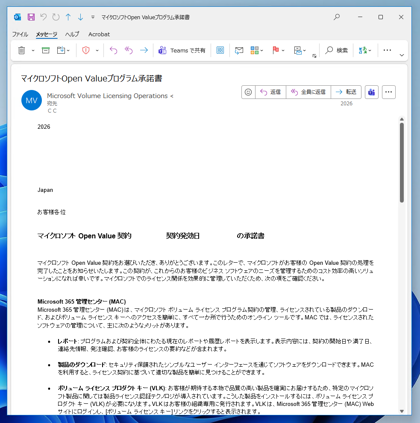Select the メッセージ ribbon tab
This screenshot has width=420, height=423.
coord(47,34)
